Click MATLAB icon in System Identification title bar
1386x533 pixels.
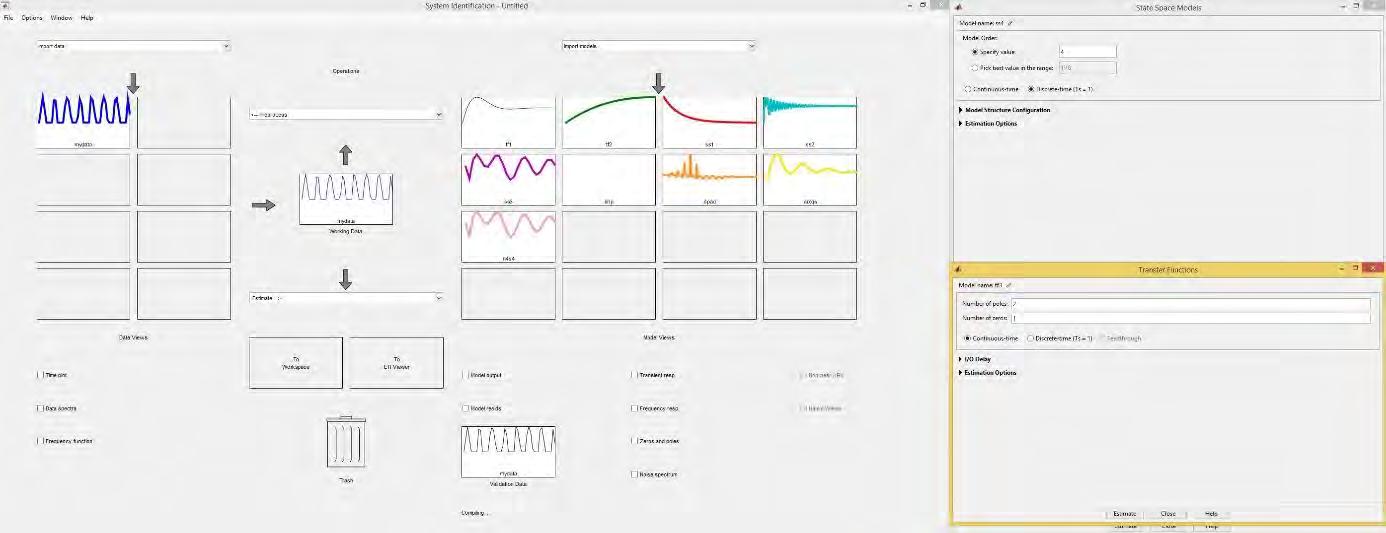coord(6,6)
